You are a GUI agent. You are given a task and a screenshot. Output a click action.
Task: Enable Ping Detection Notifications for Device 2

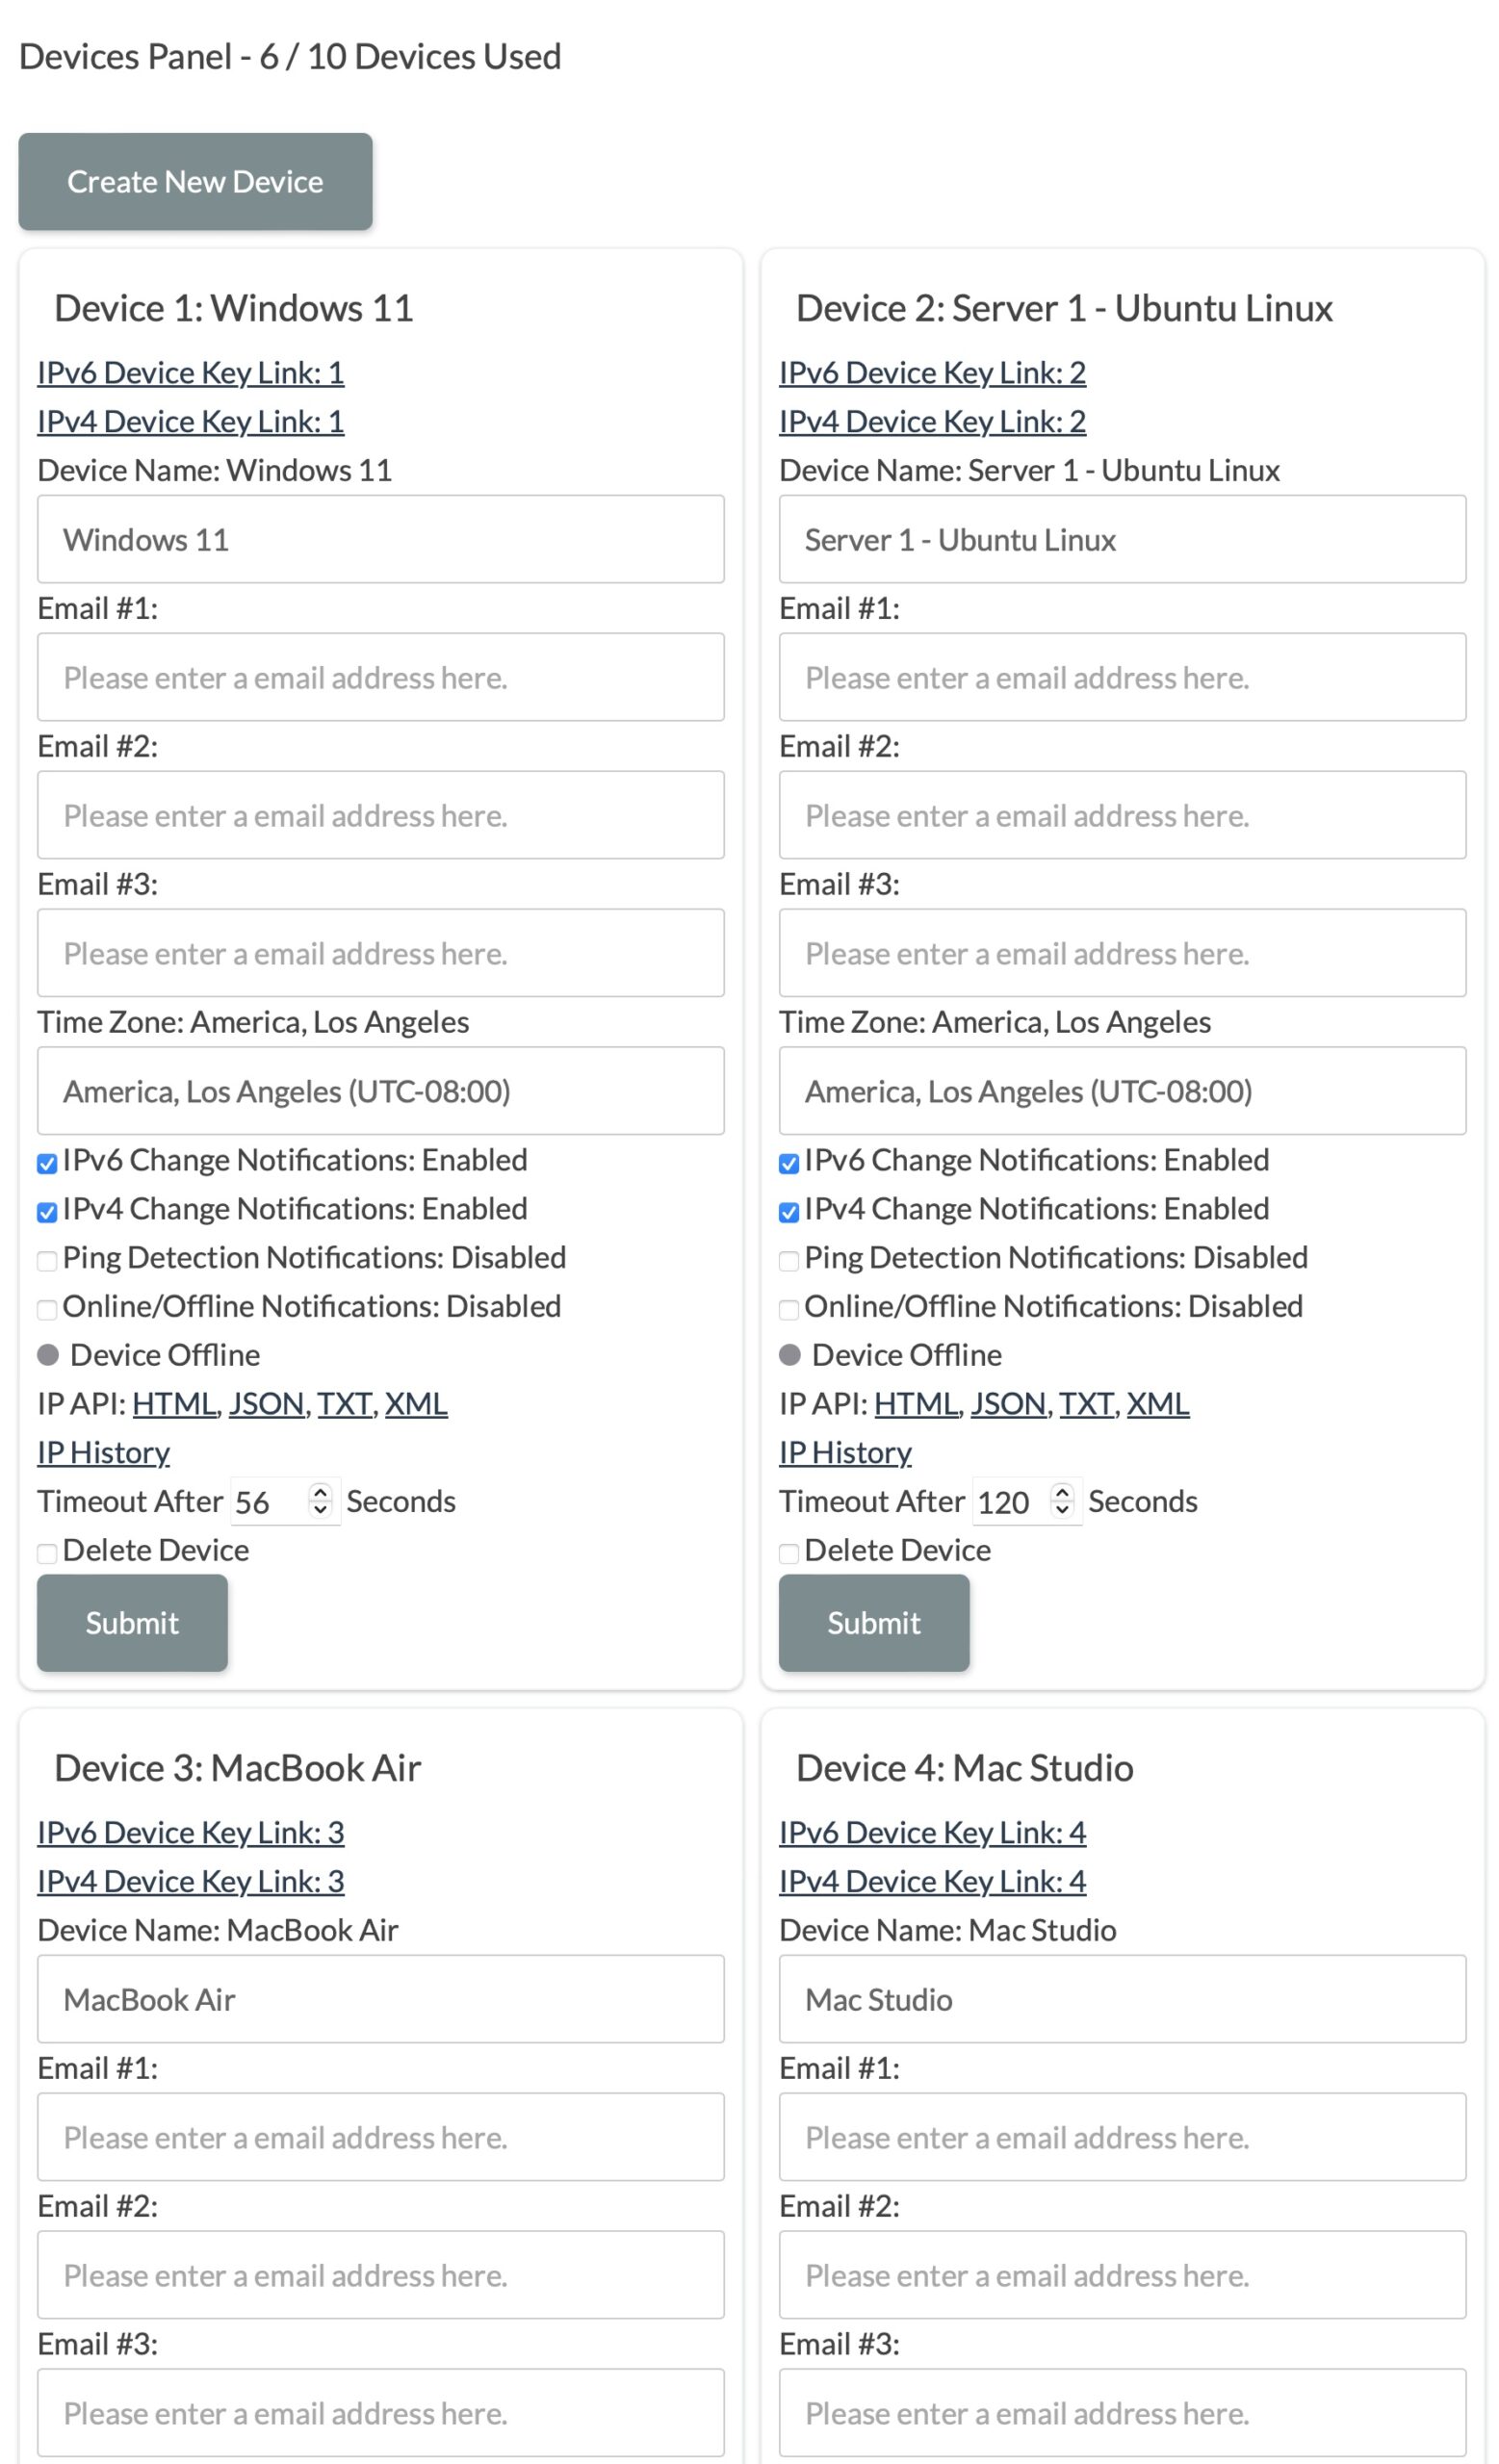tap(789, 1260)
